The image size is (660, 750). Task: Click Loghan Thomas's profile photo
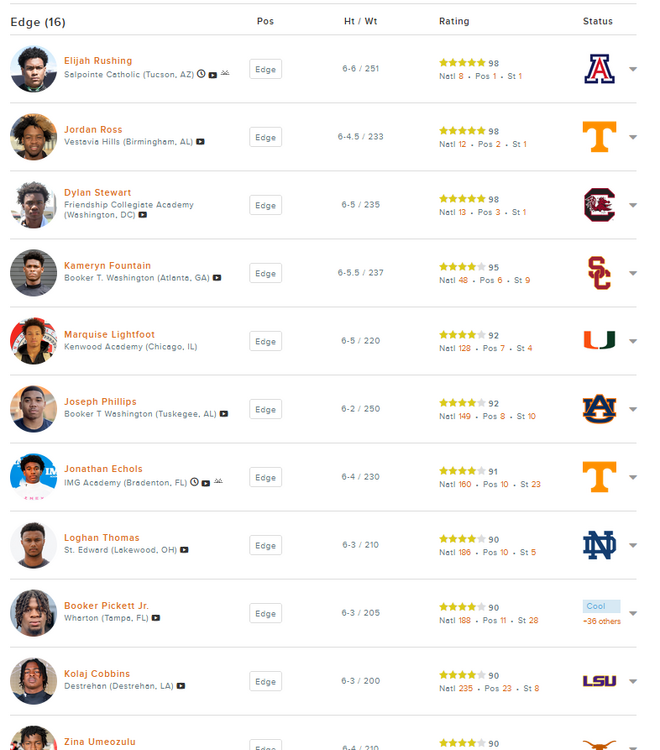[33, 545]
